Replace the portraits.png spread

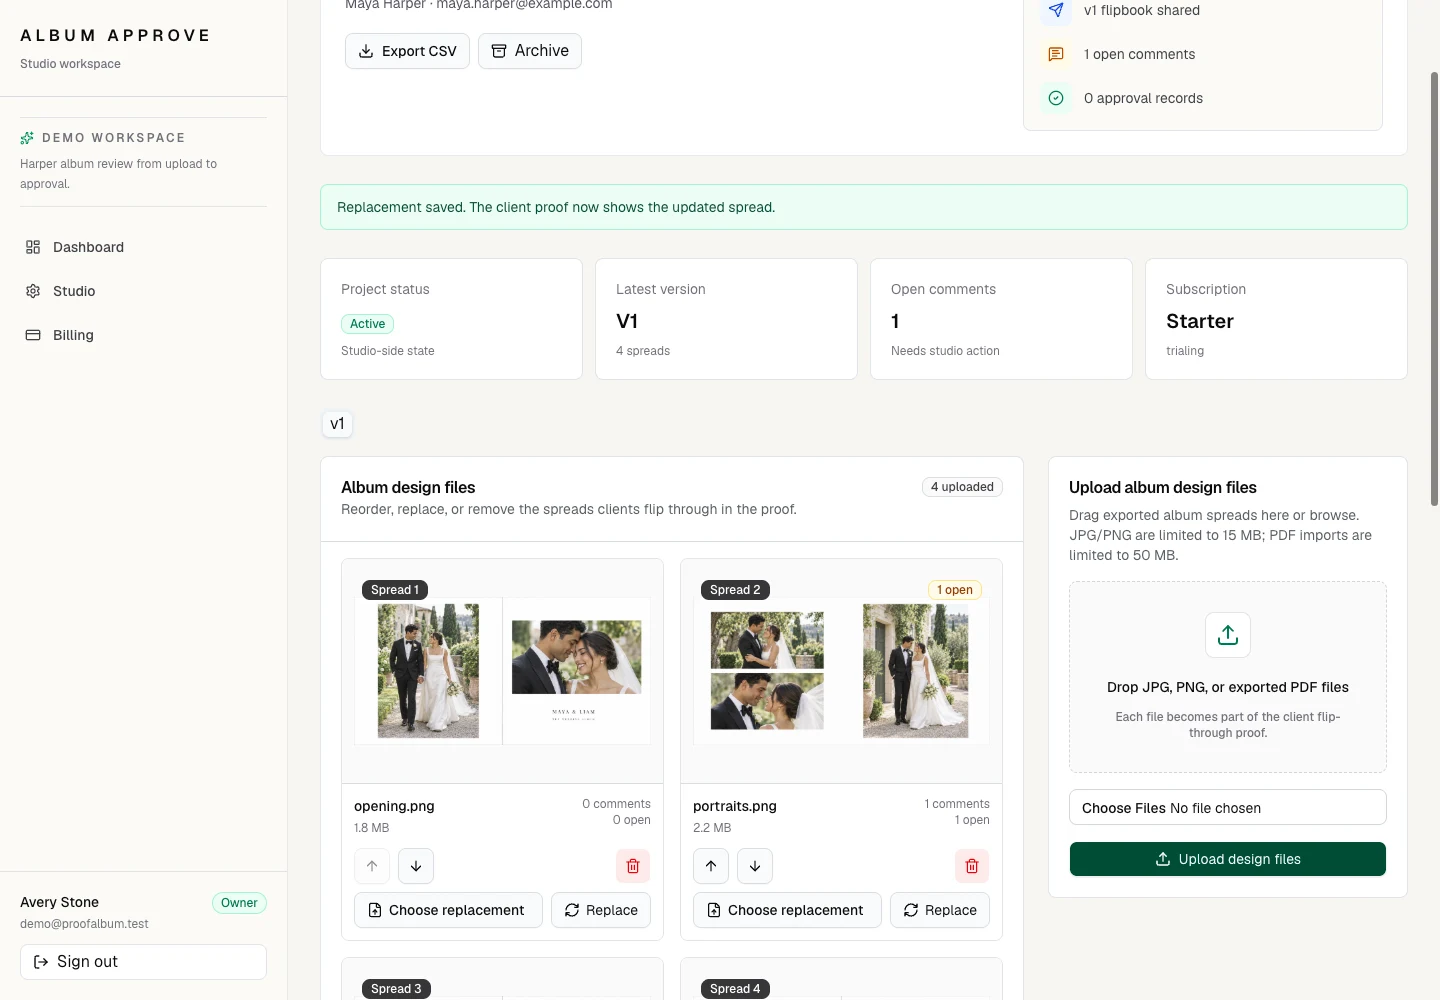tap(940, 910)
